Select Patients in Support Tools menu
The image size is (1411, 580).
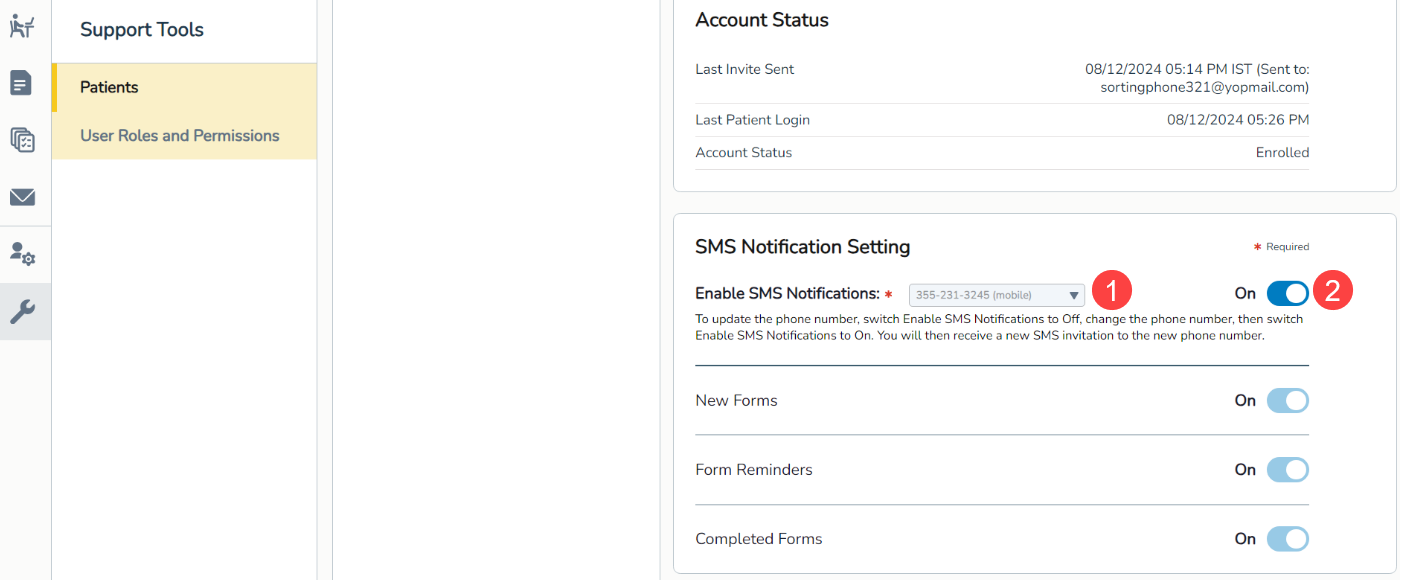click(110, 87)
